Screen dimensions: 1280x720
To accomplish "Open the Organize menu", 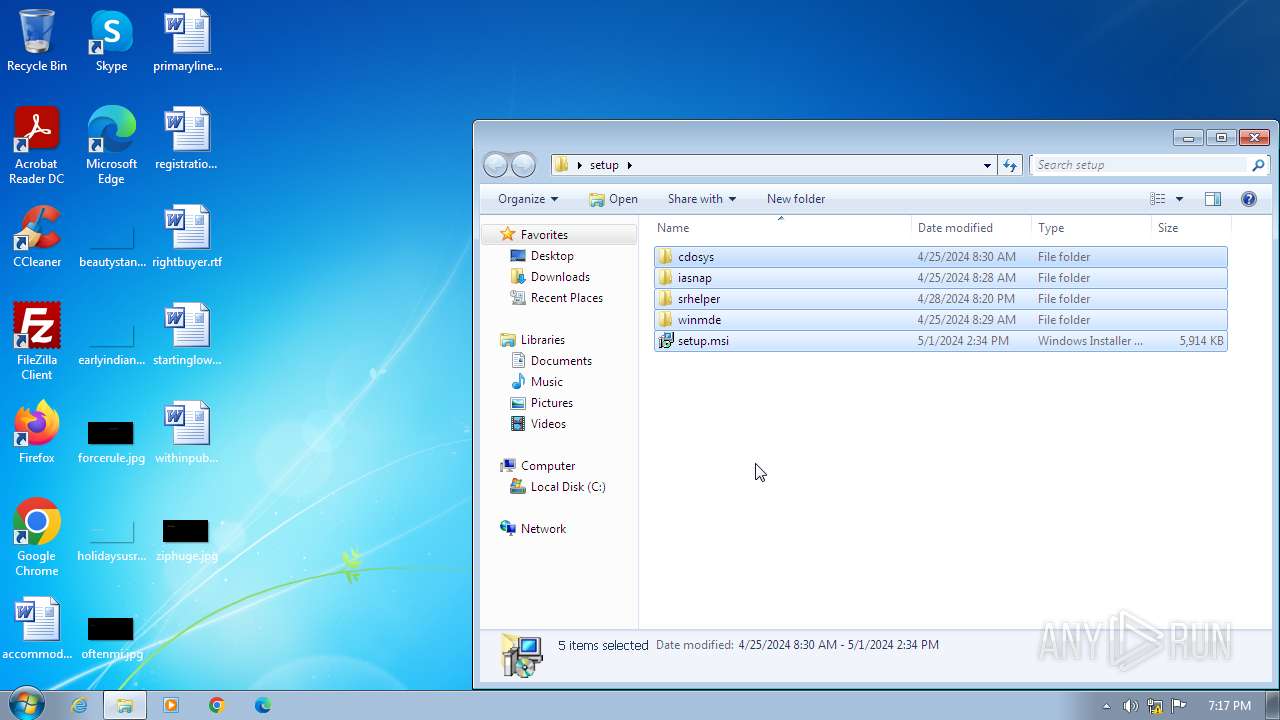I will pos(528,199).
